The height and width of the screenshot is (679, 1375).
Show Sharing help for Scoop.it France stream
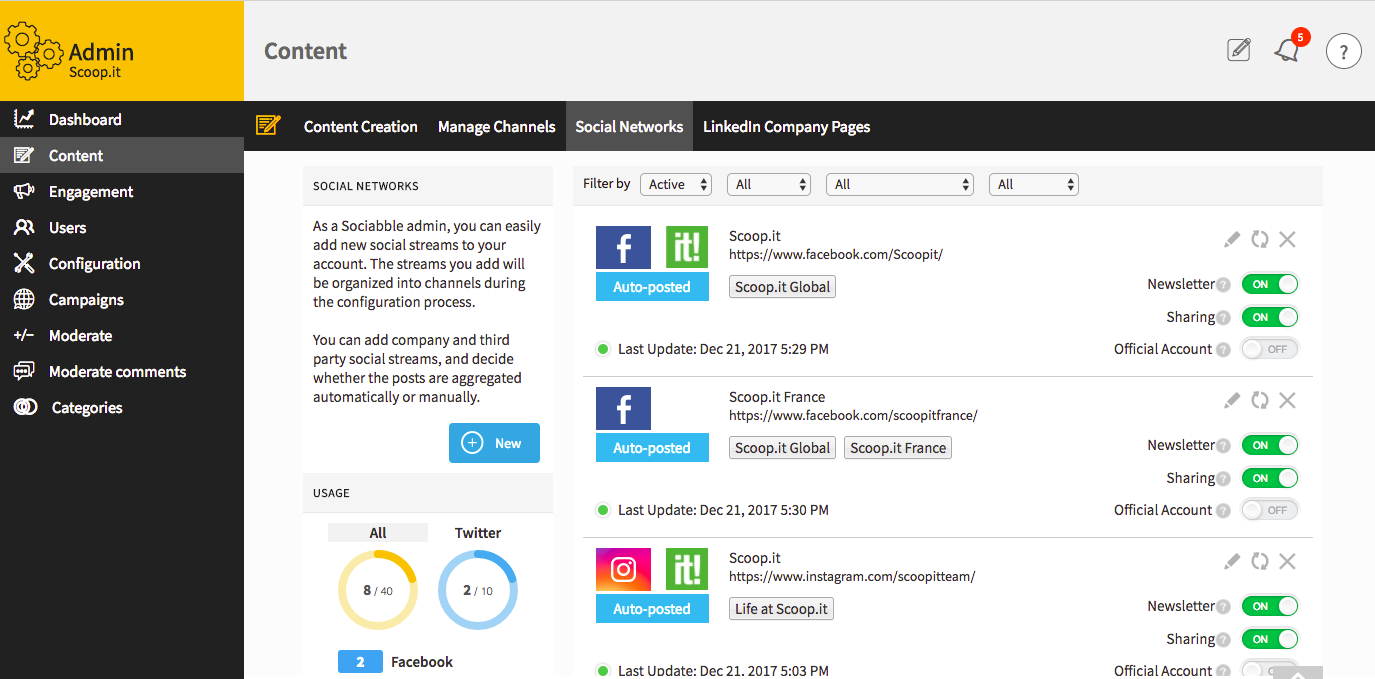[1223, 479]
